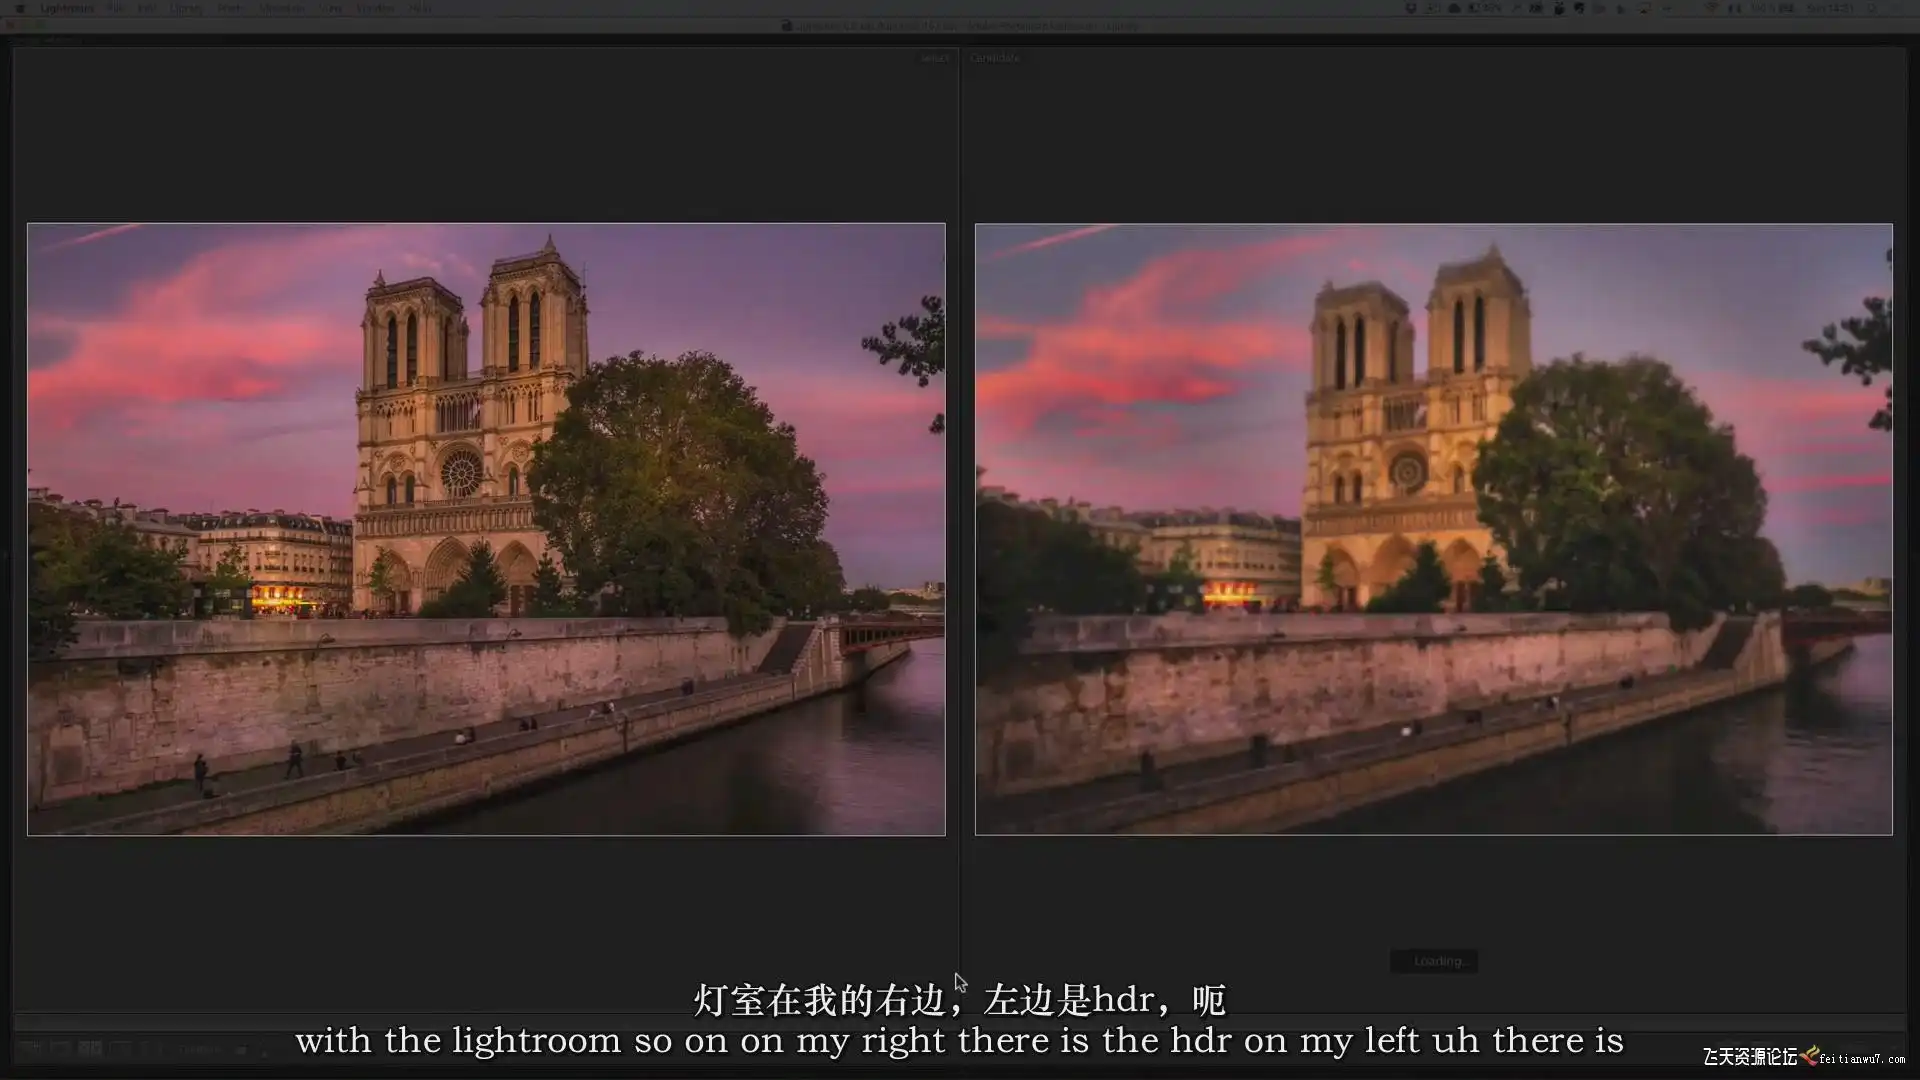Switch to Loupe view in toolbar

point(60,1049)
